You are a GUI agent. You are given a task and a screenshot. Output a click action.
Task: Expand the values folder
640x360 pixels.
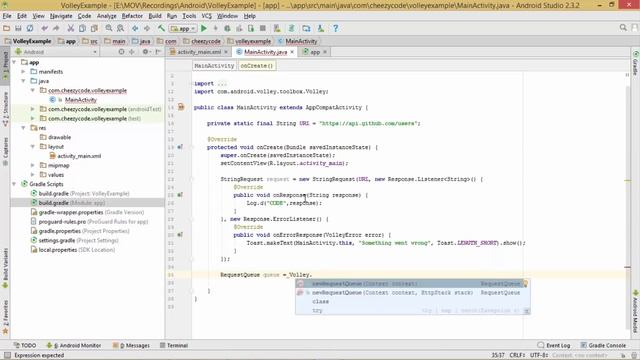33,175
